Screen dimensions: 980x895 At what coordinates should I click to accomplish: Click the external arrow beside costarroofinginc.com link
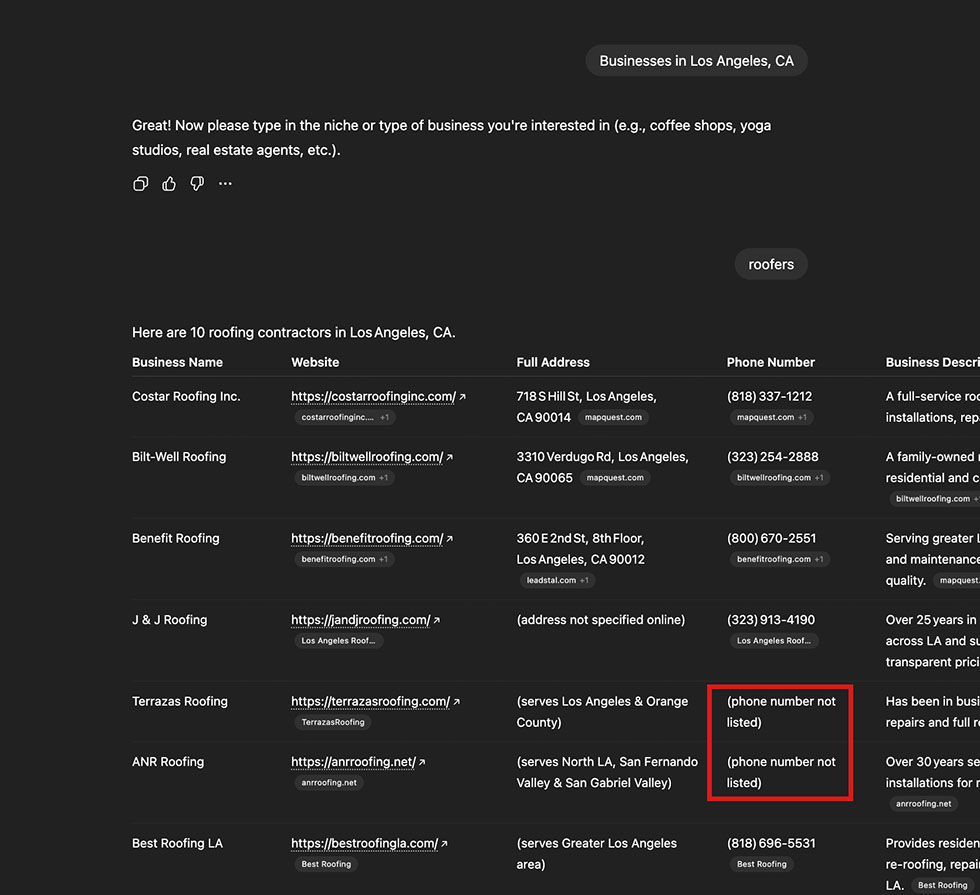[x=463, y=397]
